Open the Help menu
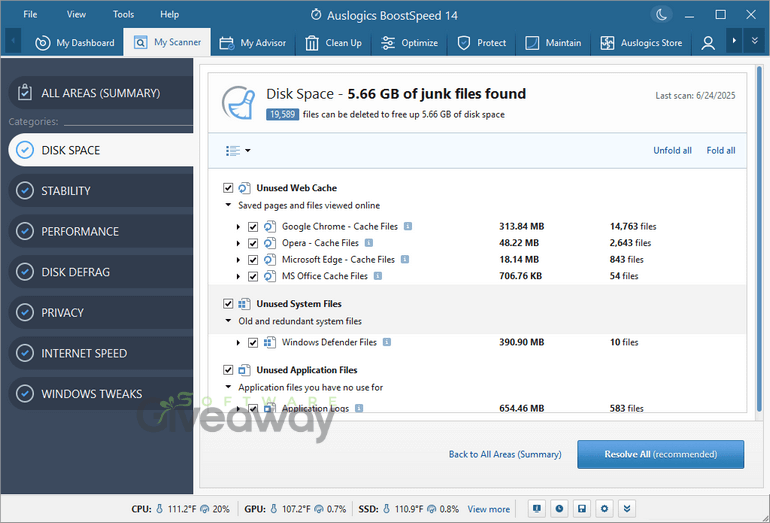 tap(169, 14)
